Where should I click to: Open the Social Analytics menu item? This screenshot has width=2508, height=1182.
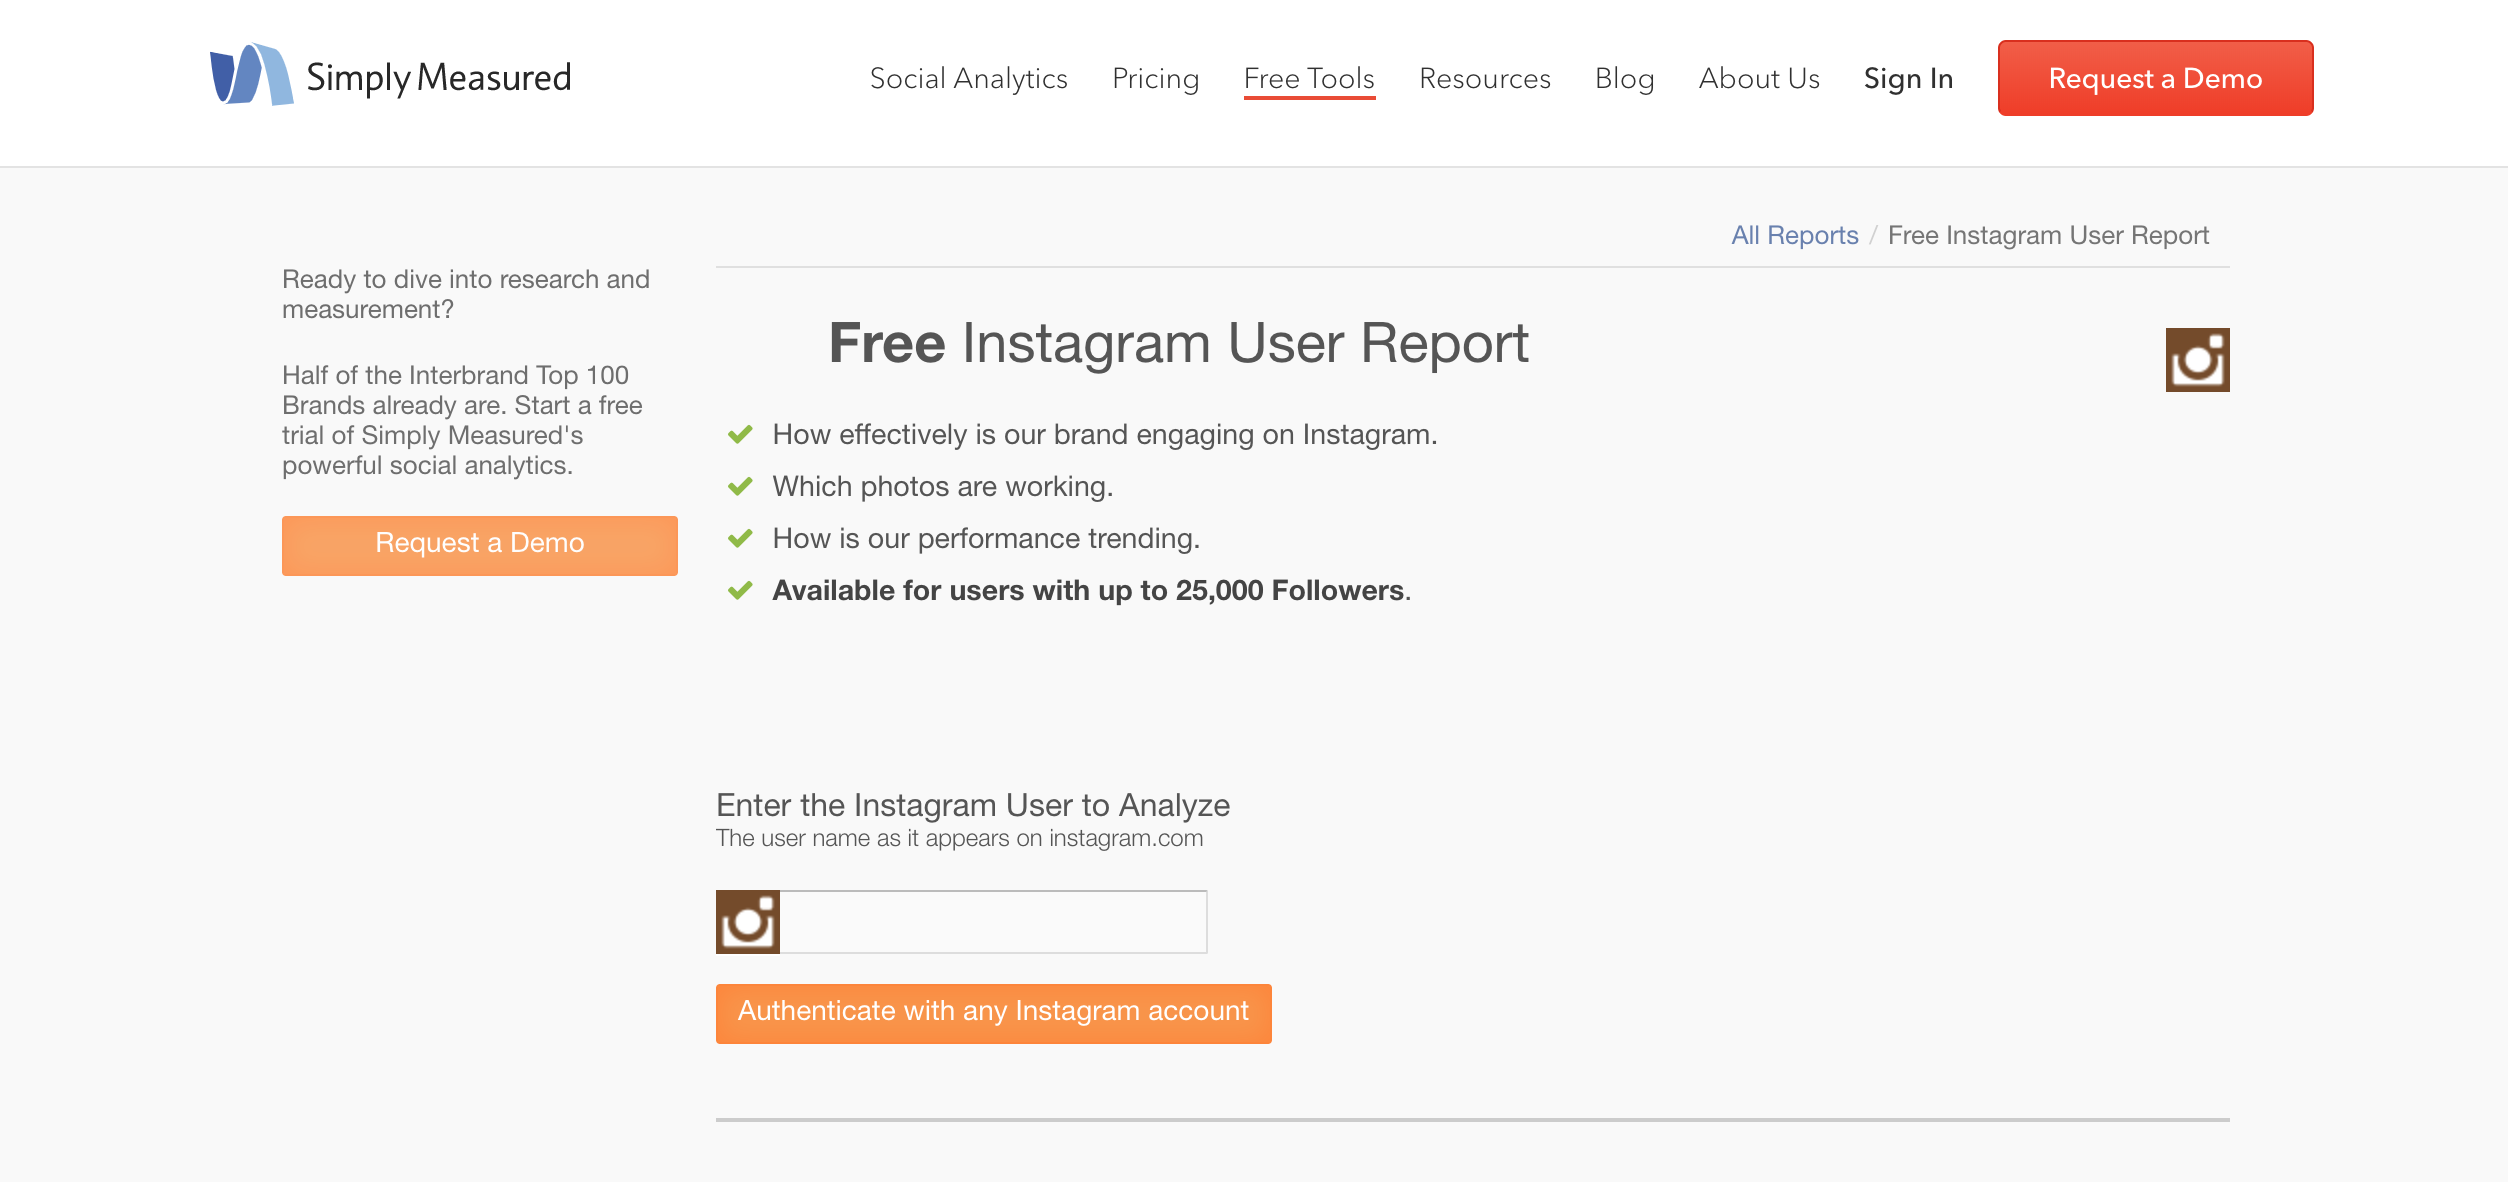pyautogui.click(x=968, y=78)
